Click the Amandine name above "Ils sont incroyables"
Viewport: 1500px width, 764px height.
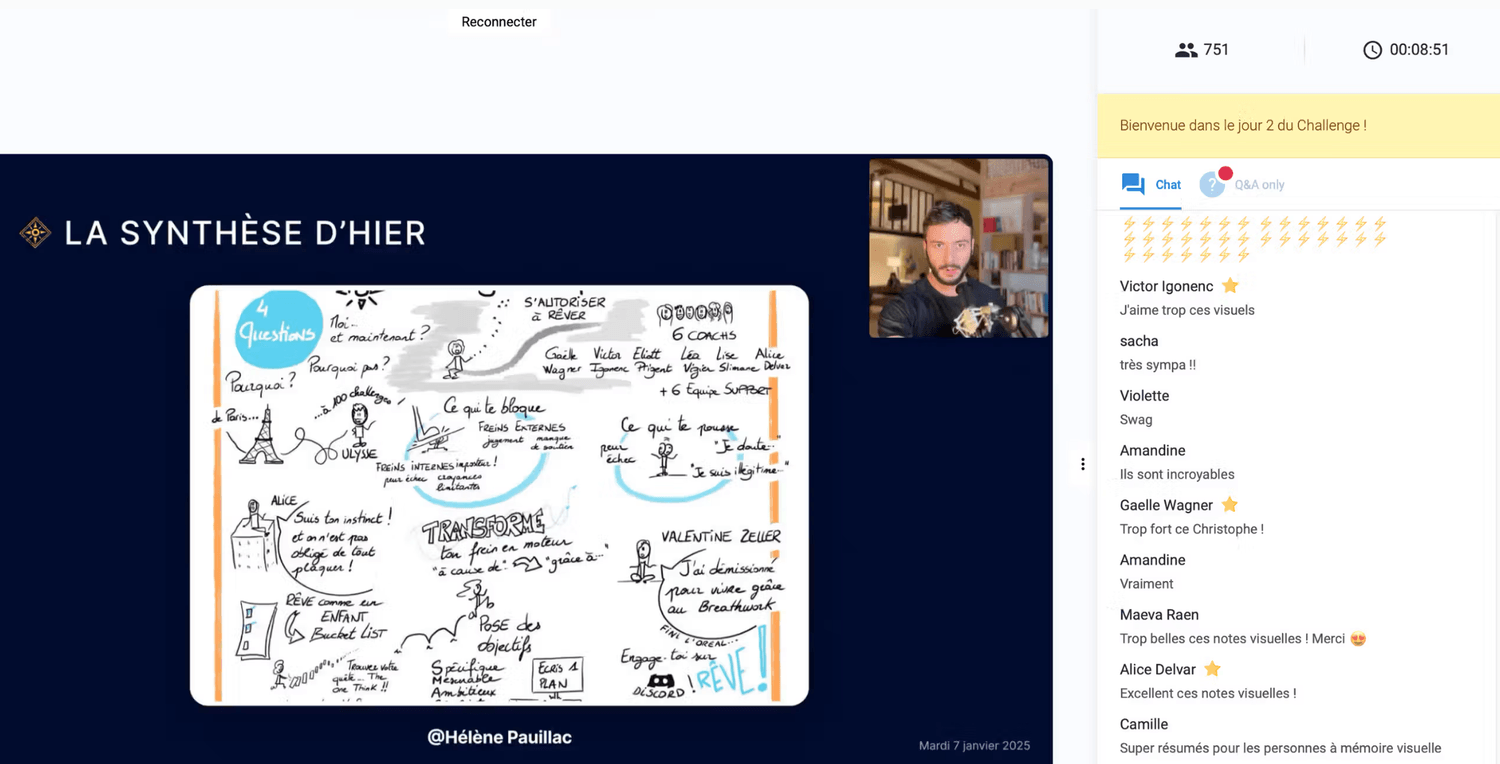1153,451
